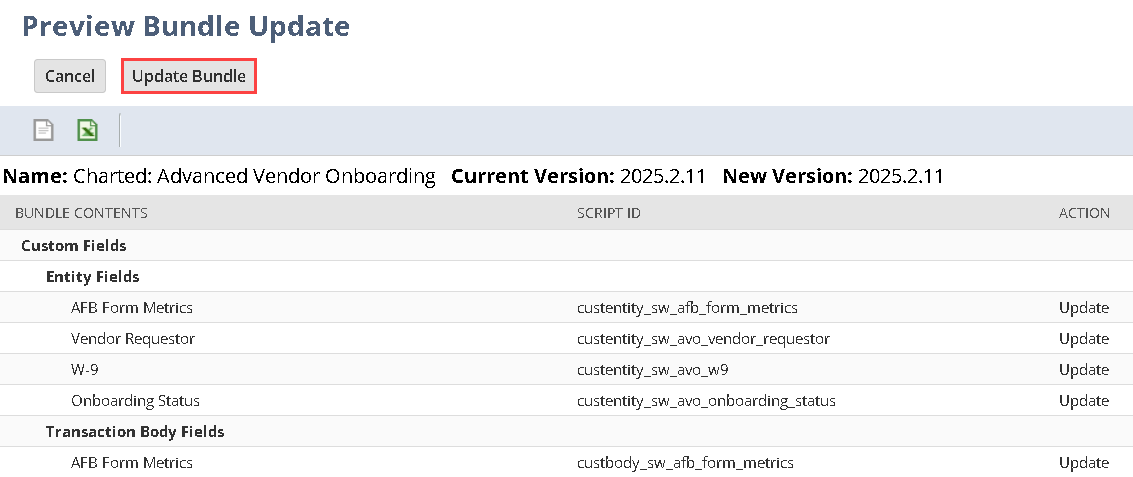Click the Export to CSV icon
Image resolution: width=1133 pixels, height=477 pixels.
click(44, 130)
